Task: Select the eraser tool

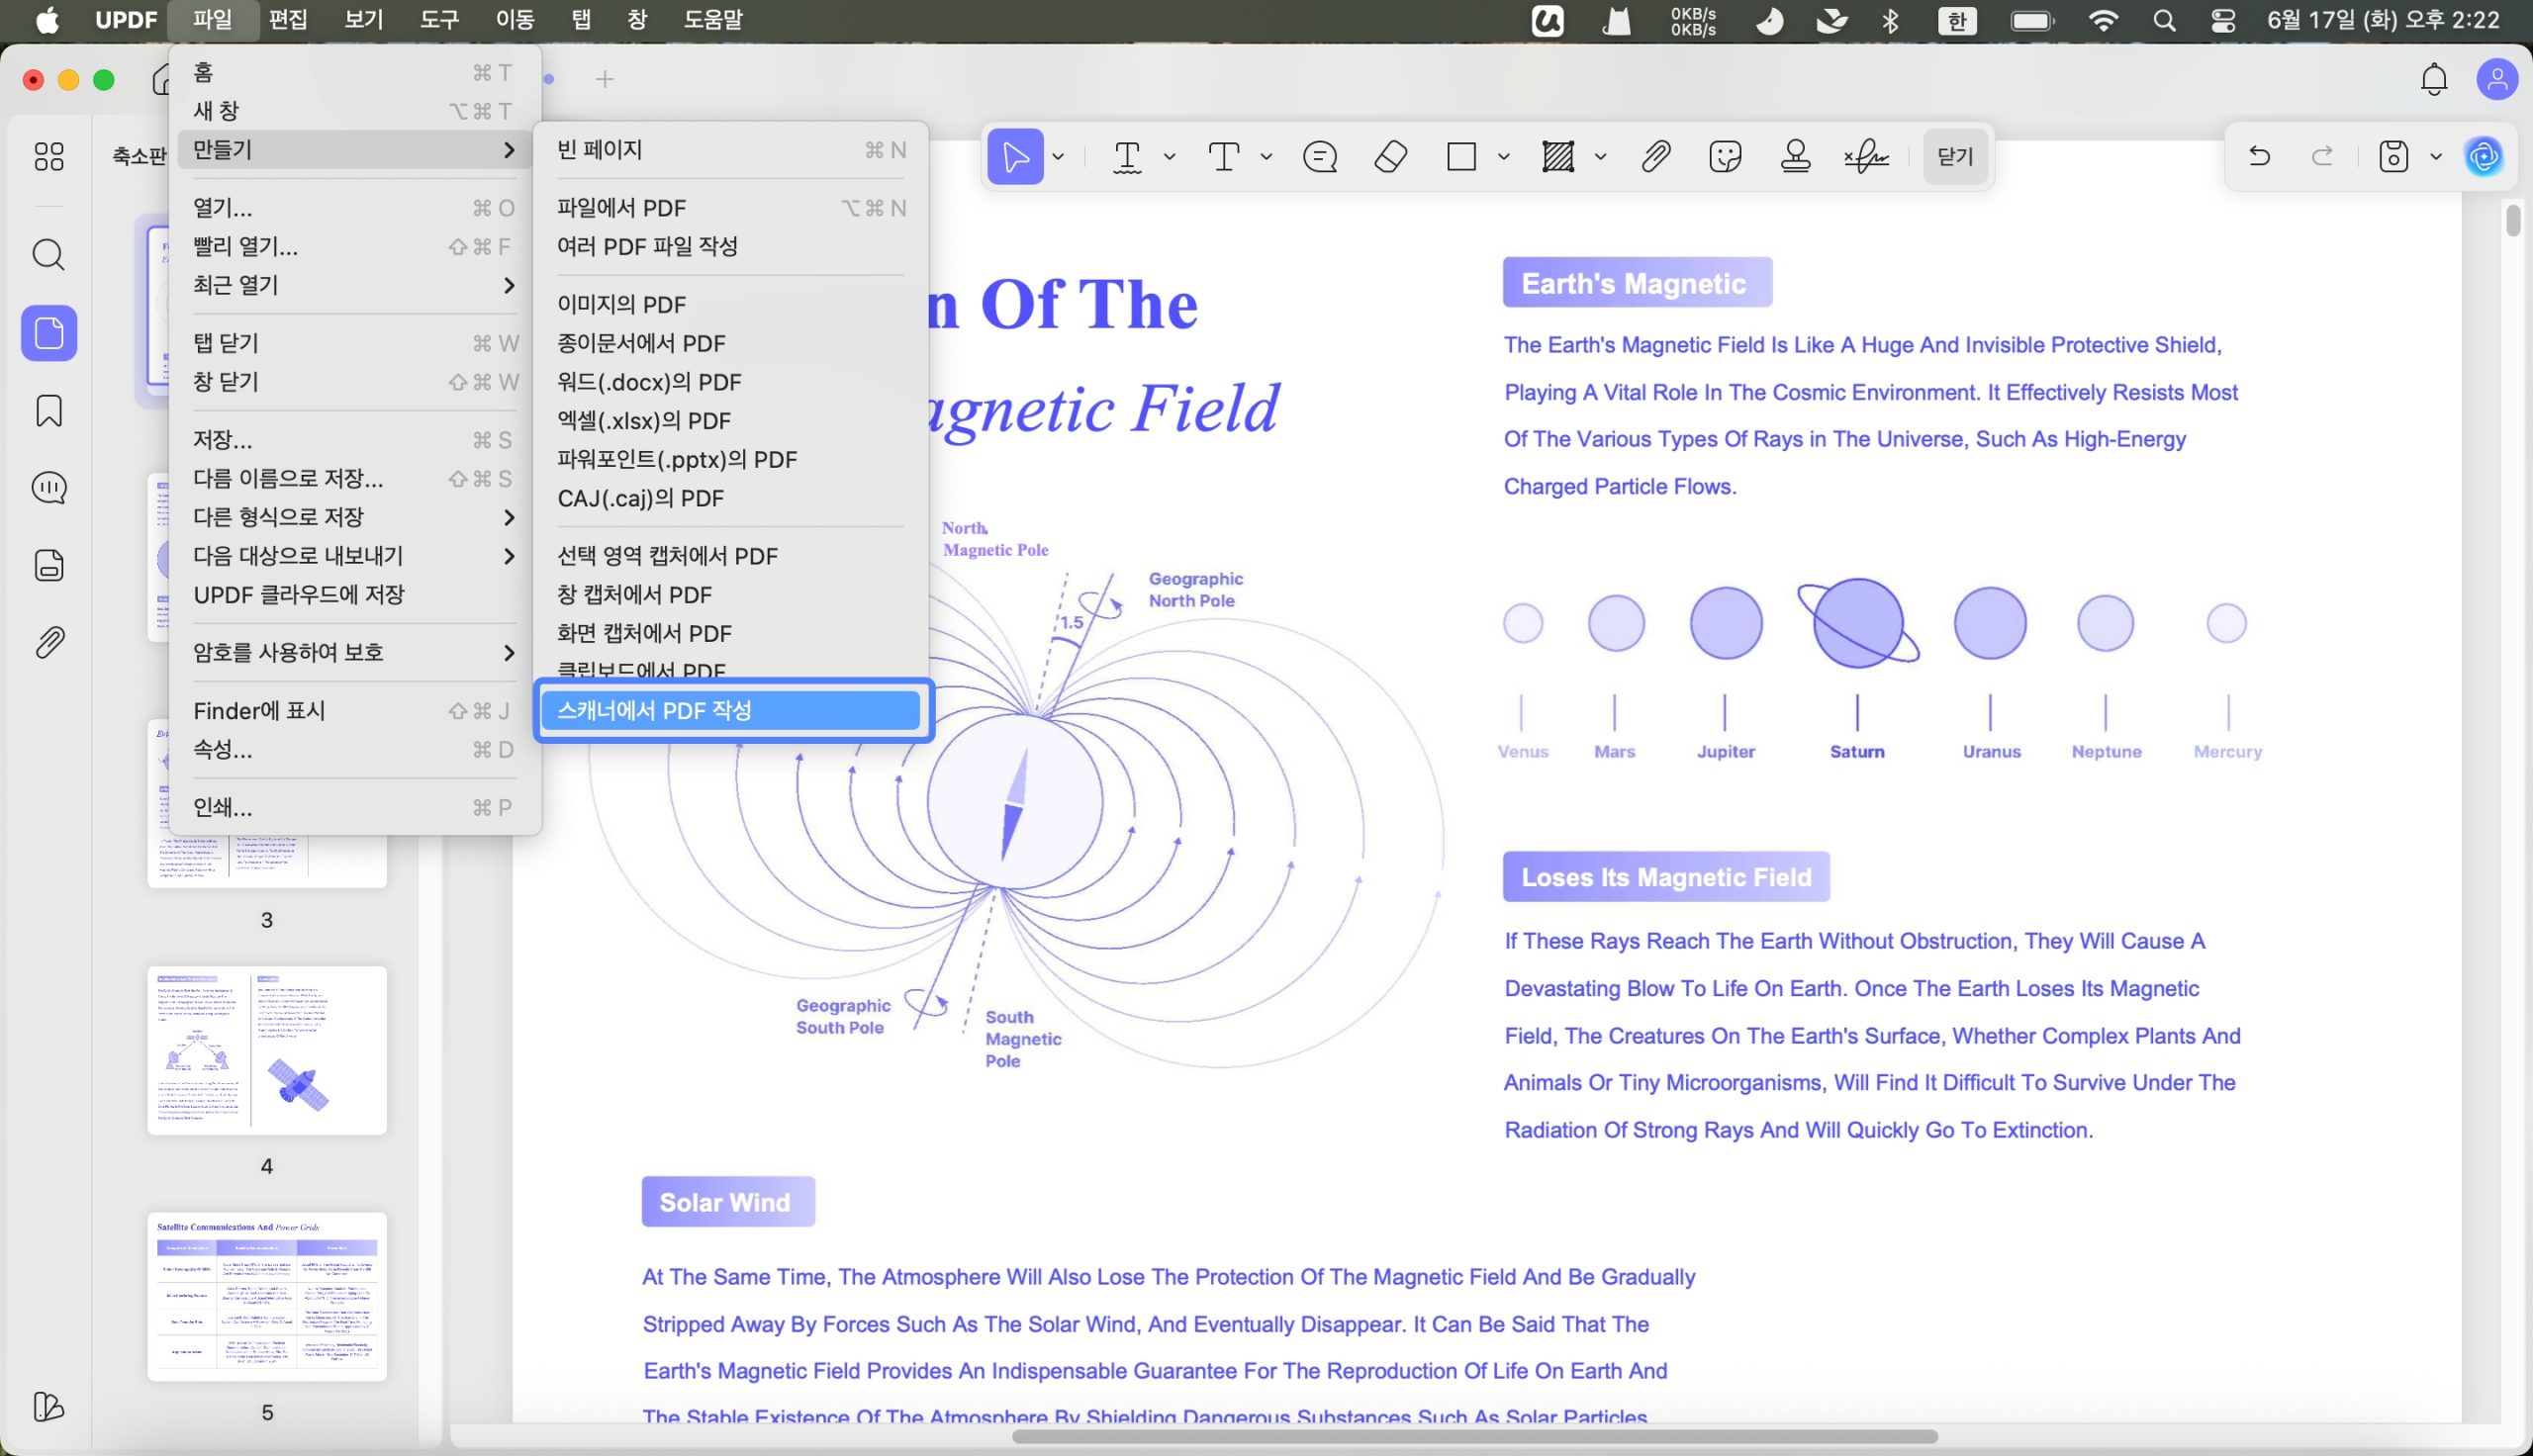Action: 1391,157
